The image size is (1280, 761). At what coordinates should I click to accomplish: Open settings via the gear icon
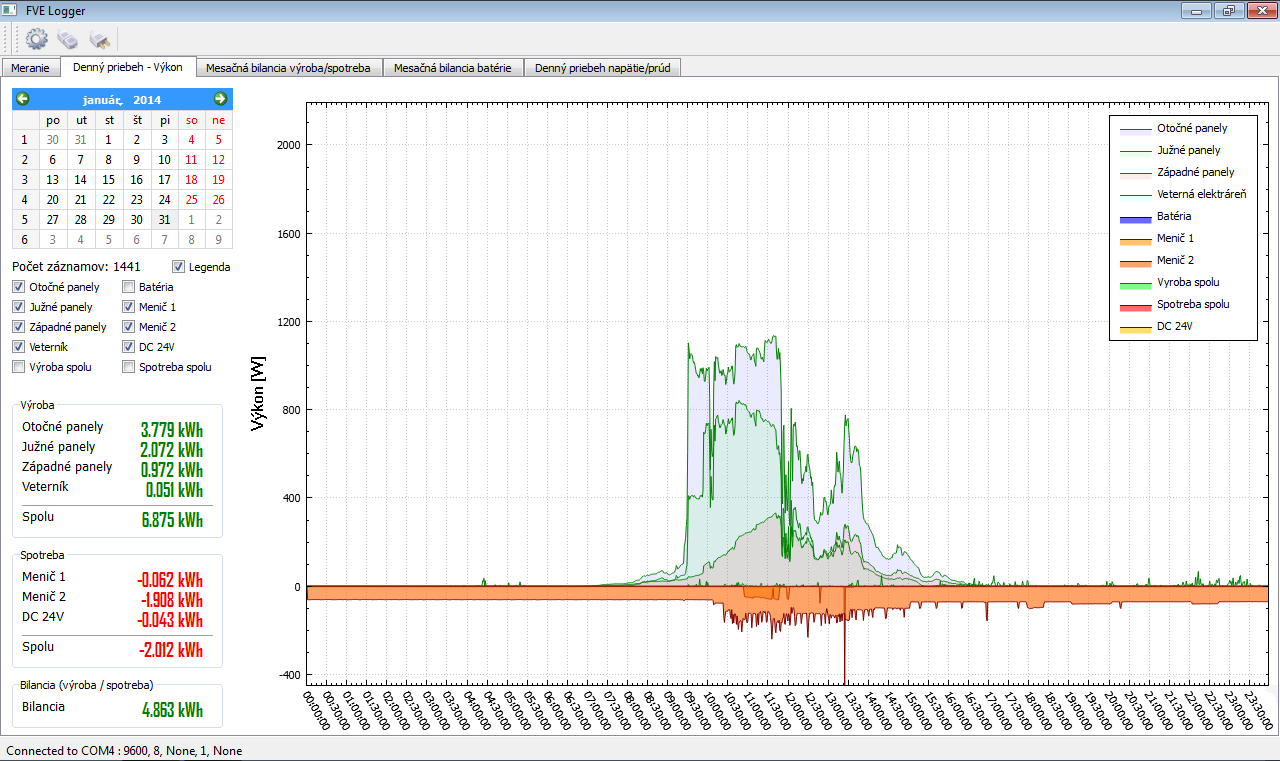pyautogui.click(x=37, y=39)
